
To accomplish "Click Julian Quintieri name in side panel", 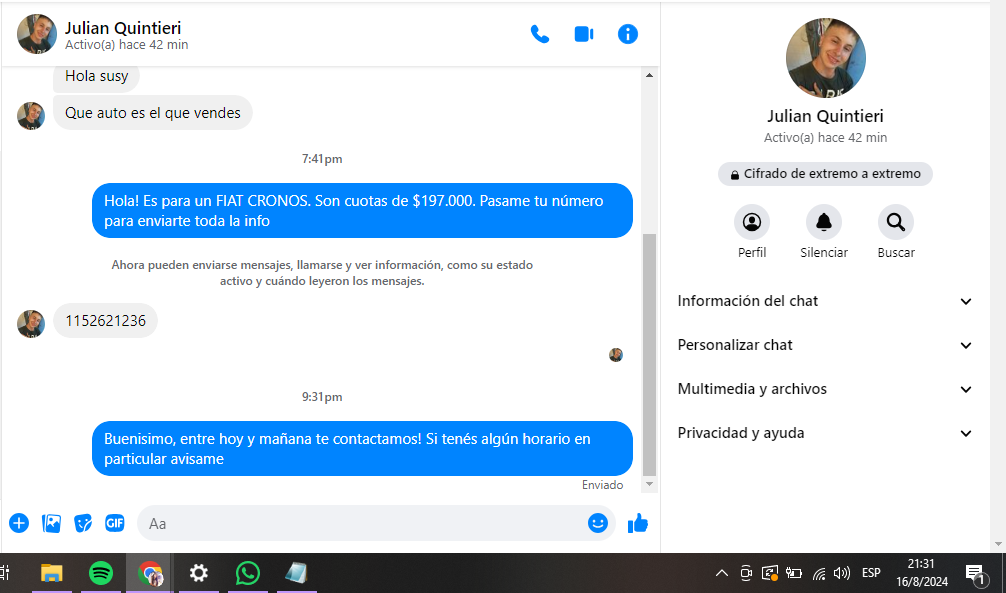I will [825, 116].
